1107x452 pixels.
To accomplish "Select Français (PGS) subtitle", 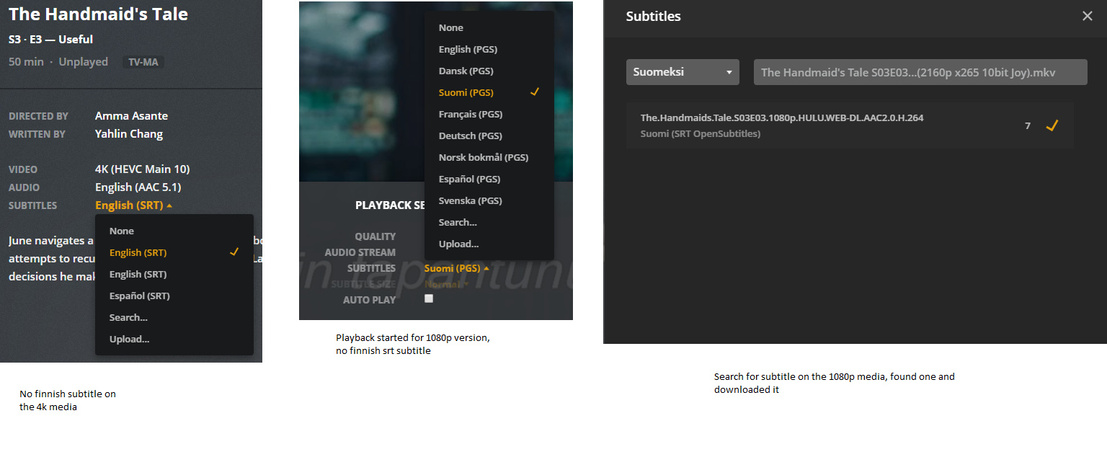I will (489, 114).
